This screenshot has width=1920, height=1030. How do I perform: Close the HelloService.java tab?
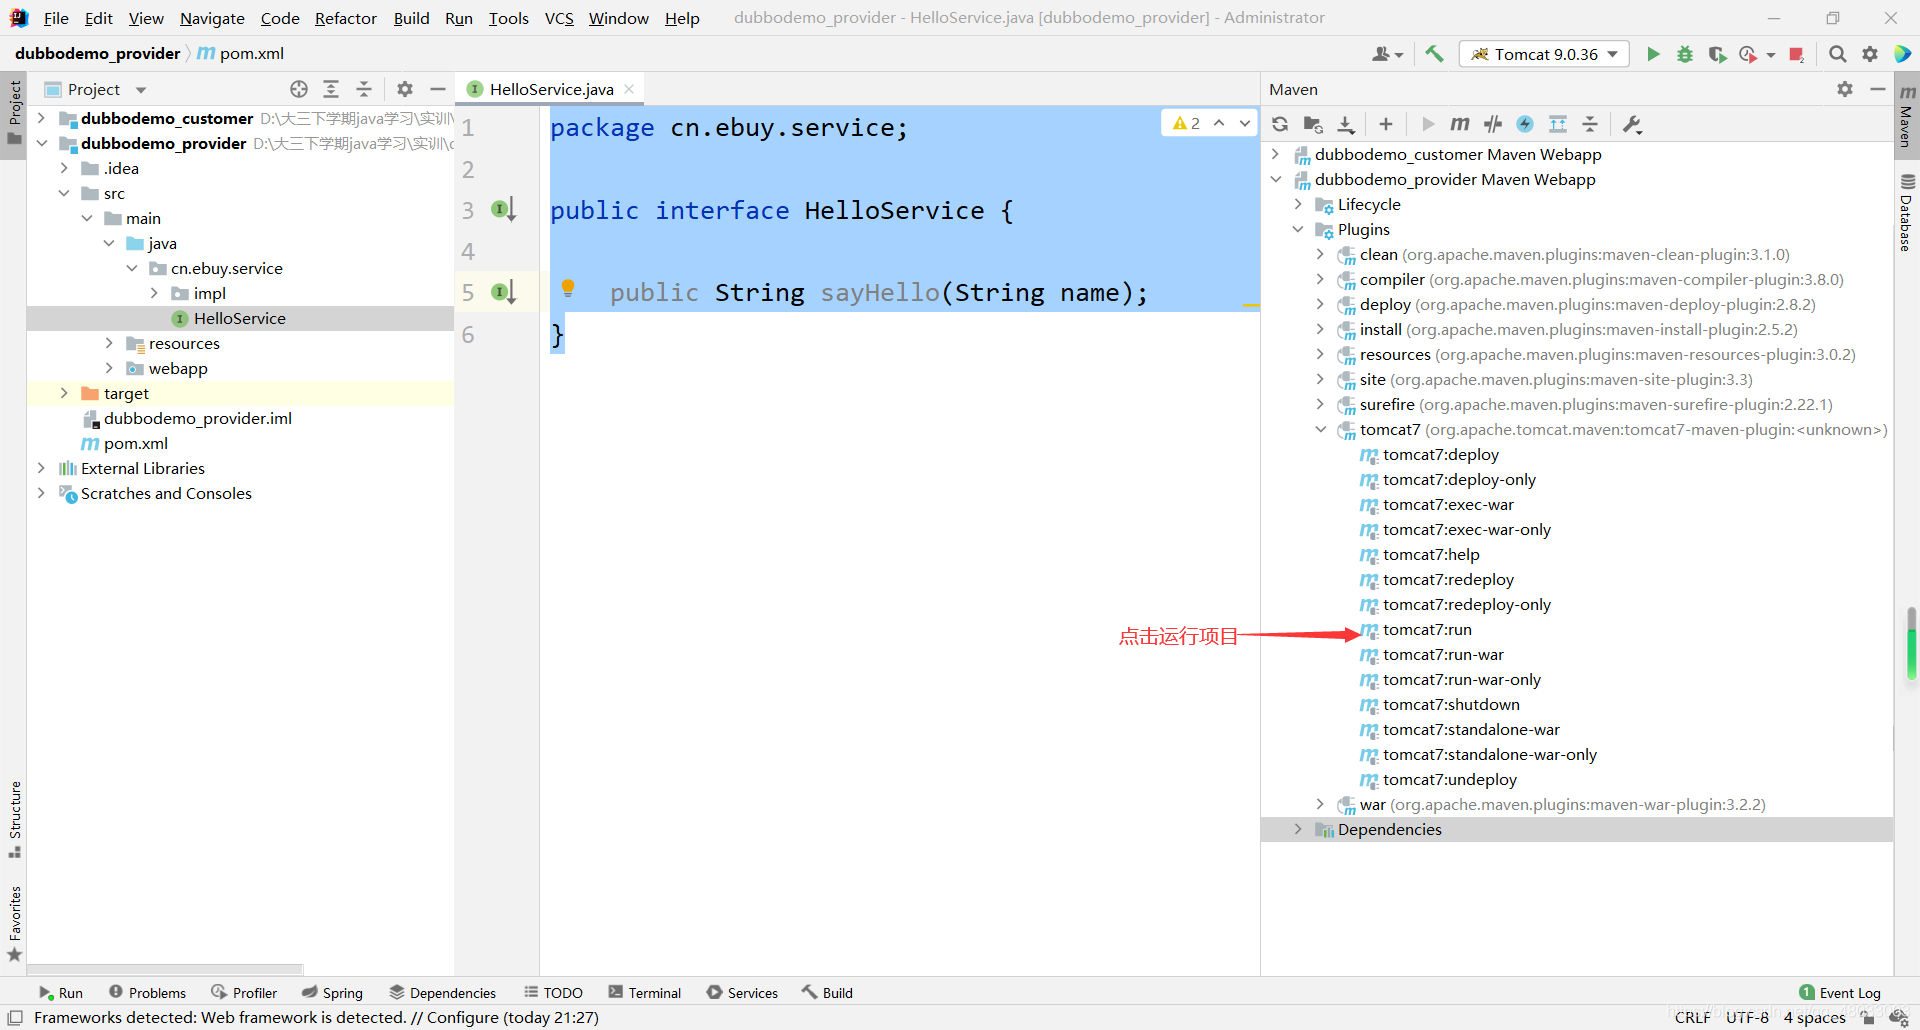[x=629, y=89]
